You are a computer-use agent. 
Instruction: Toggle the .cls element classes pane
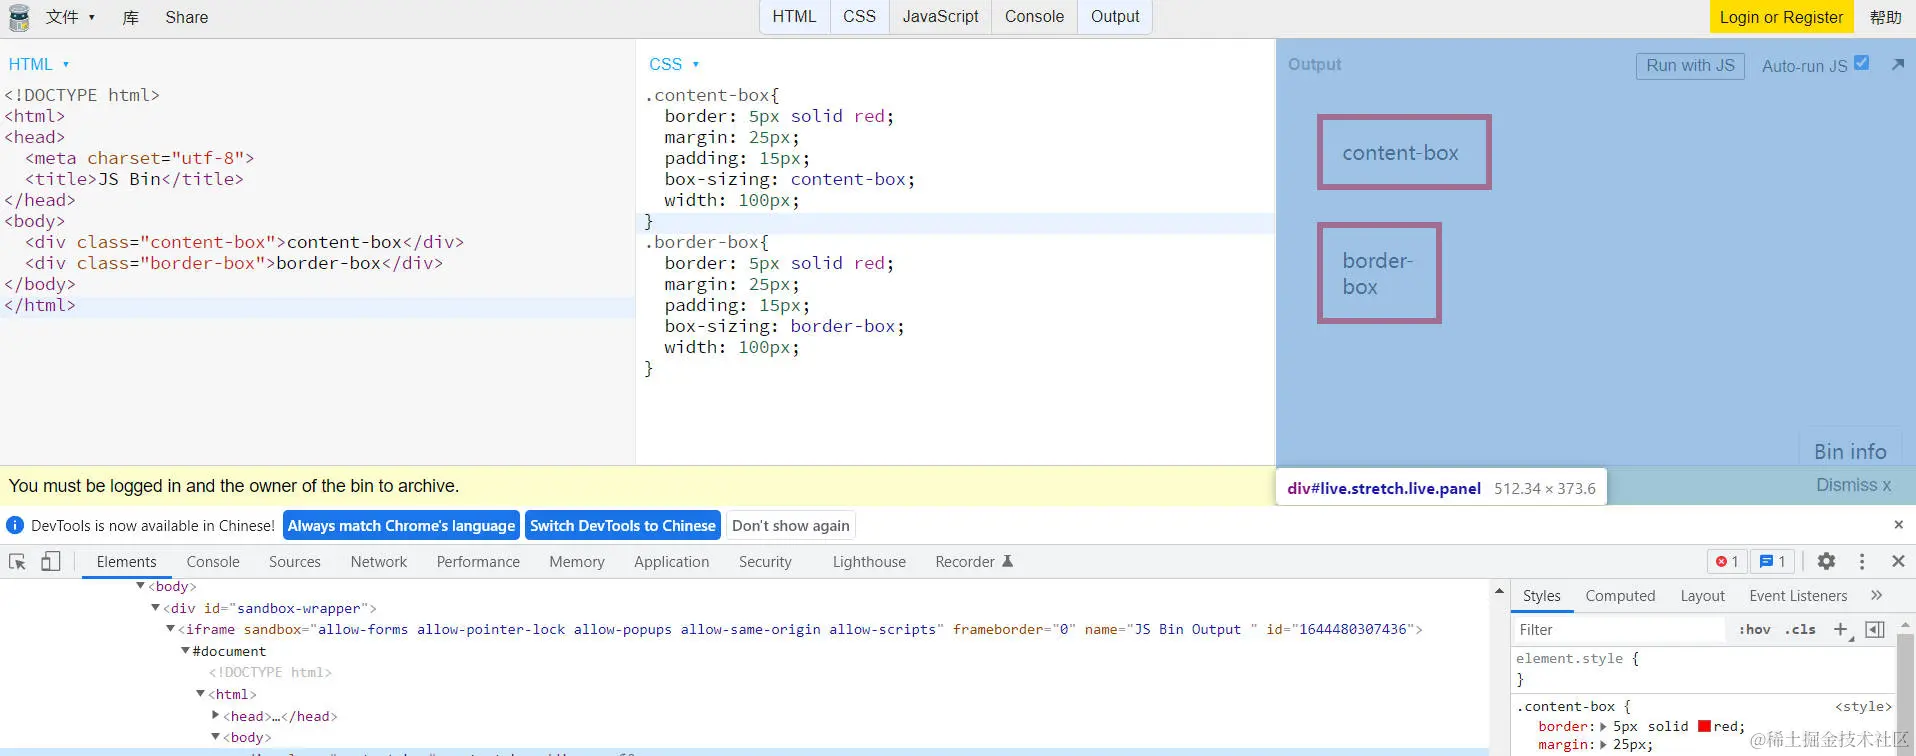tap(1800, 629)
